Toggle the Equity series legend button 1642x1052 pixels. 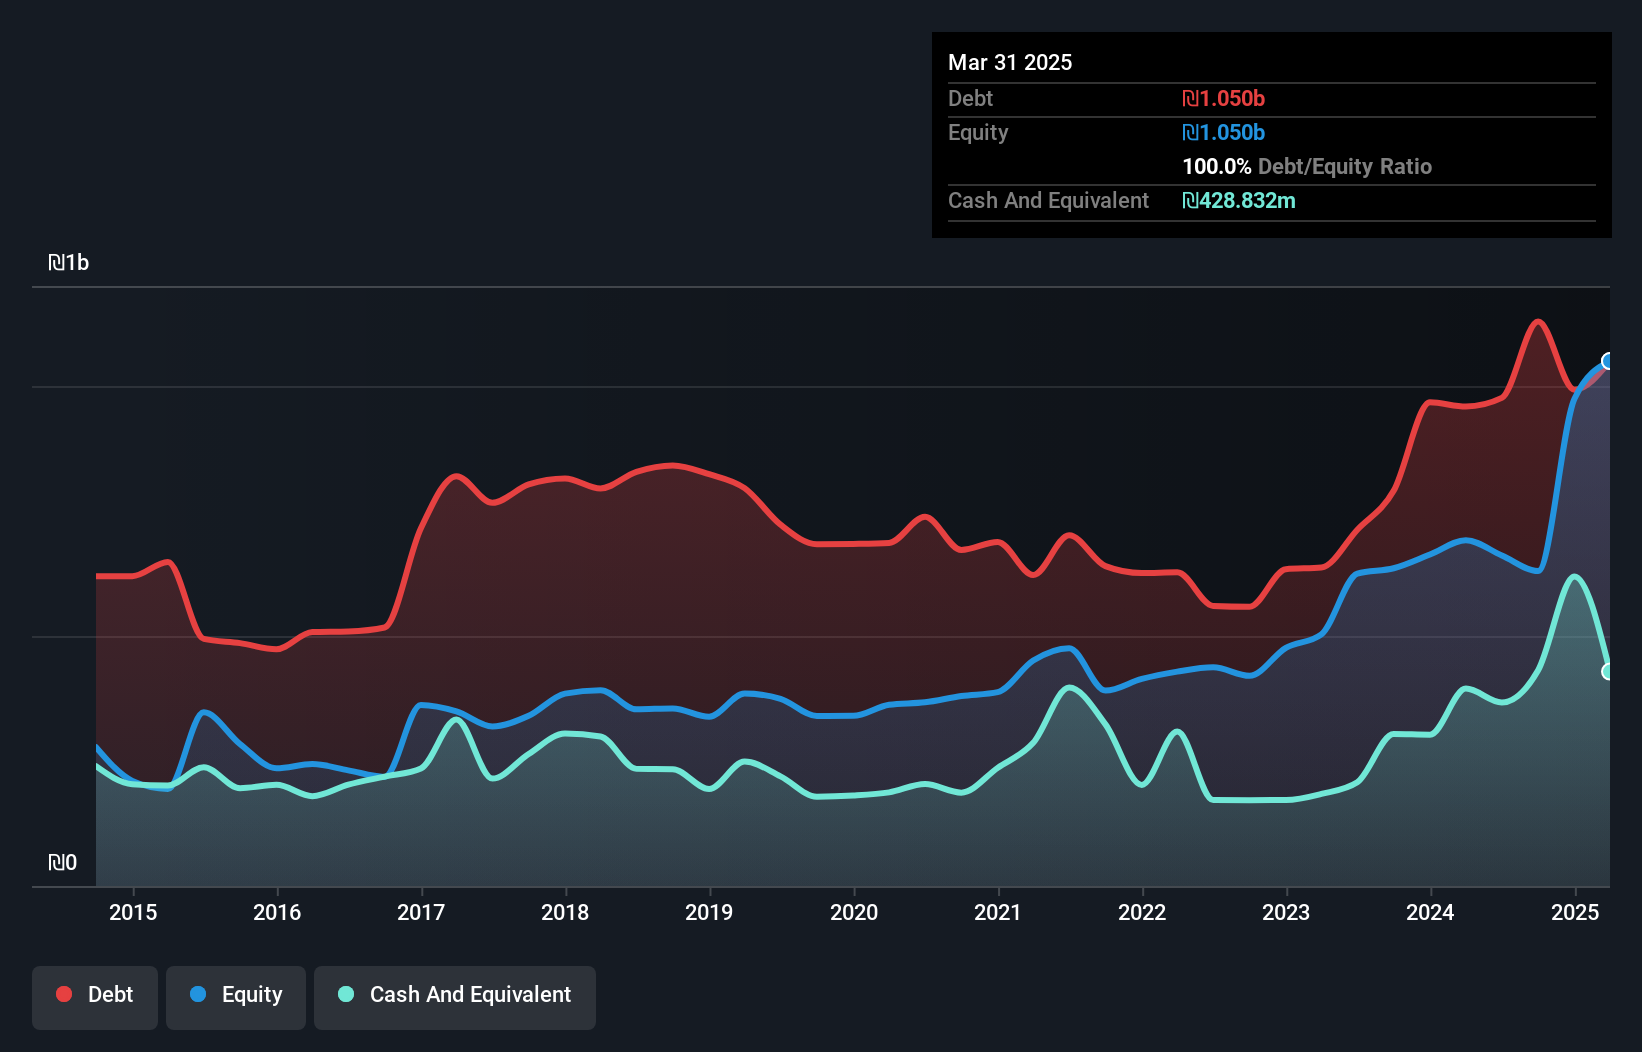(236, 997)
